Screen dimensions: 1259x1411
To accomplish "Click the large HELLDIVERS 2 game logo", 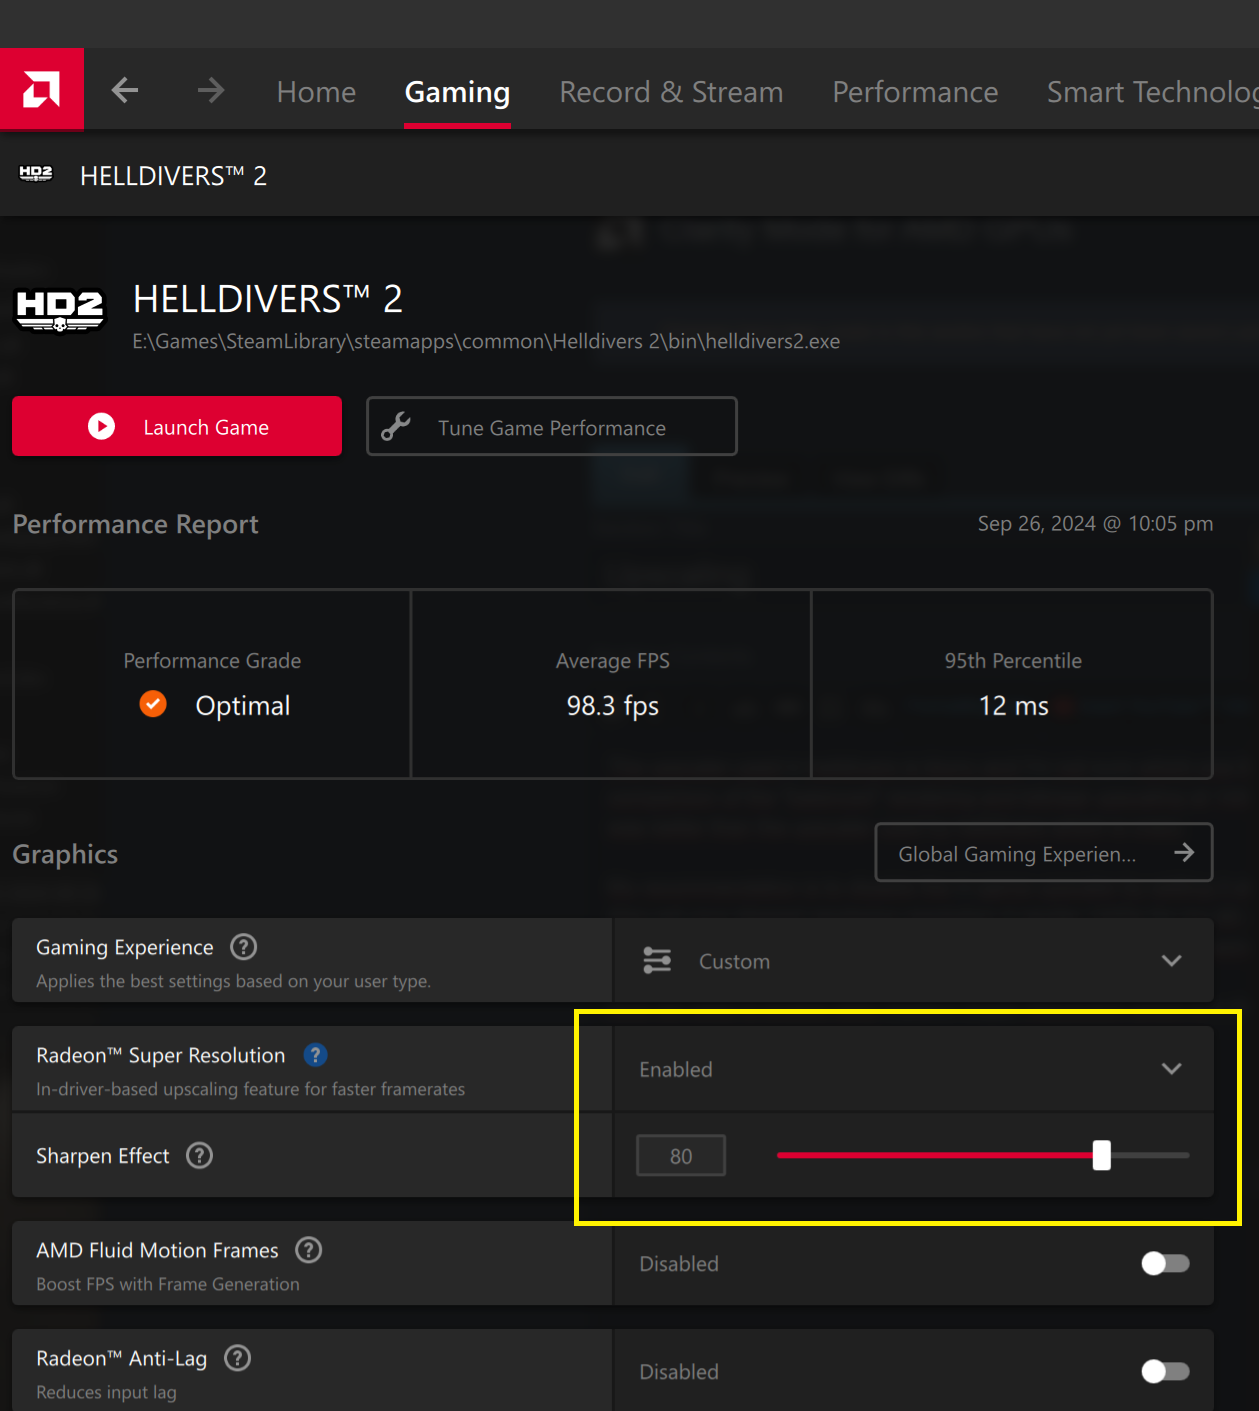I will tap(60, 309).
